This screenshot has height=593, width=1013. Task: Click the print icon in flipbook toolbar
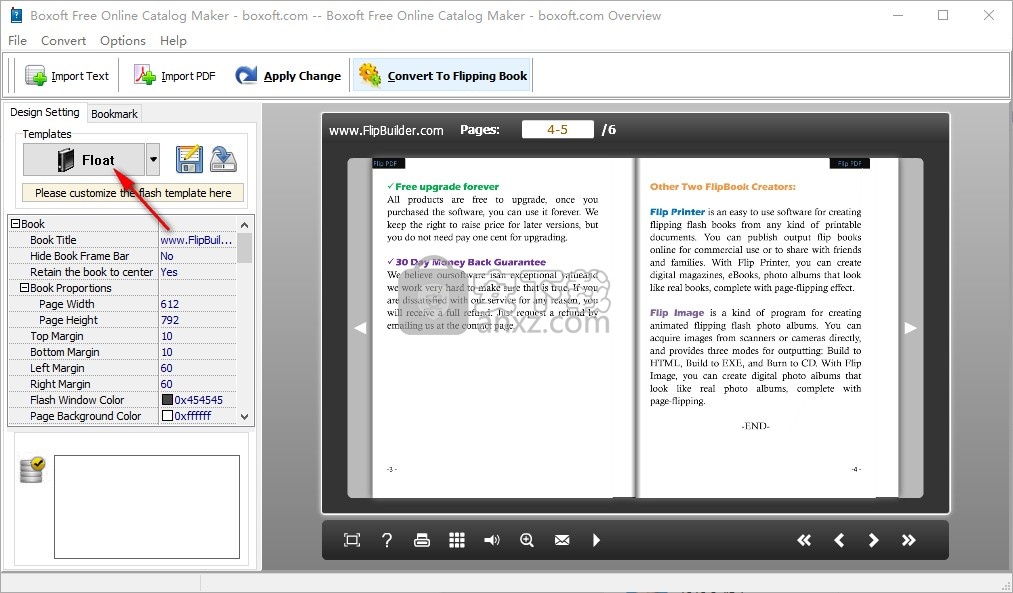click(x=422, y=540)
